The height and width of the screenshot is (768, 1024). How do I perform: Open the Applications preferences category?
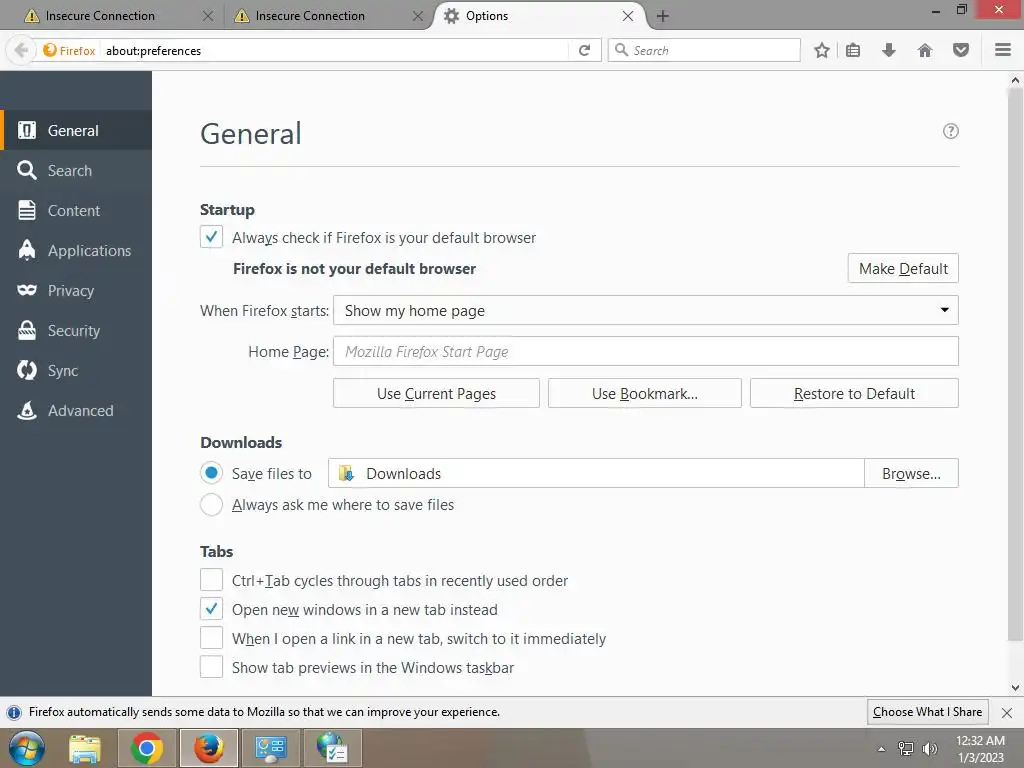pyautogui.click(x=76, y=250)
